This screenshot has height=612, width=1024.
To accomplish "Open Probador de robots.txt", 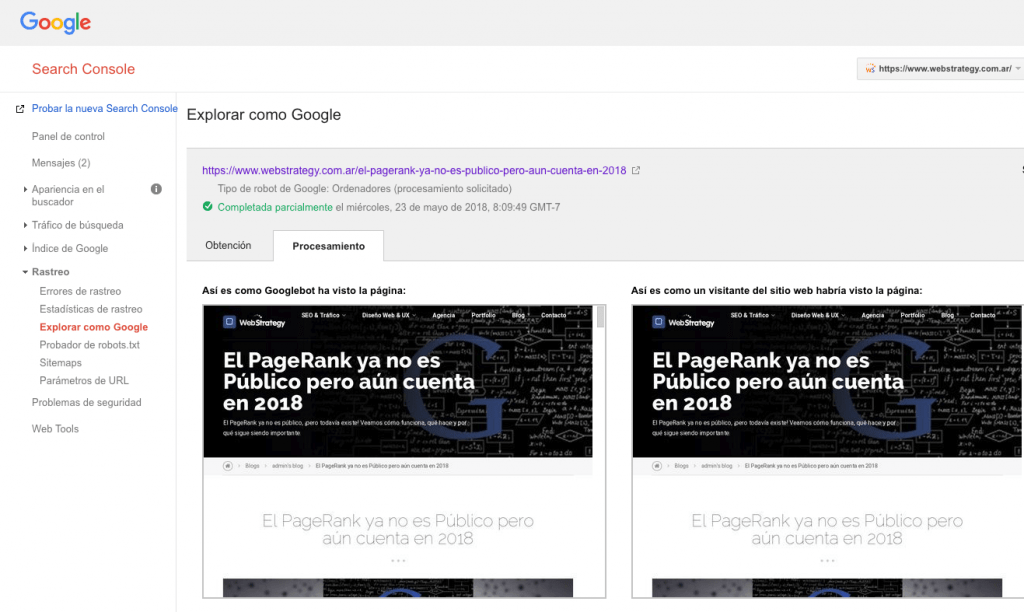I will tap(89, 345).
